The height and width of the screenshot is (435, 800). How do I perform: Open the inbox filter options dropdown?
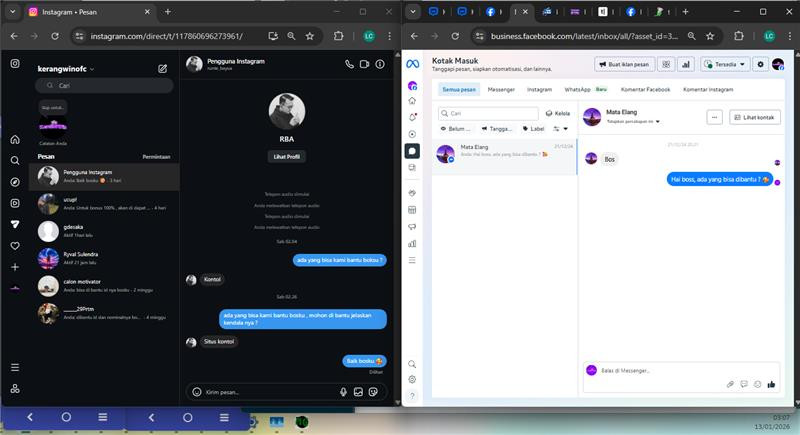point(560,129)
